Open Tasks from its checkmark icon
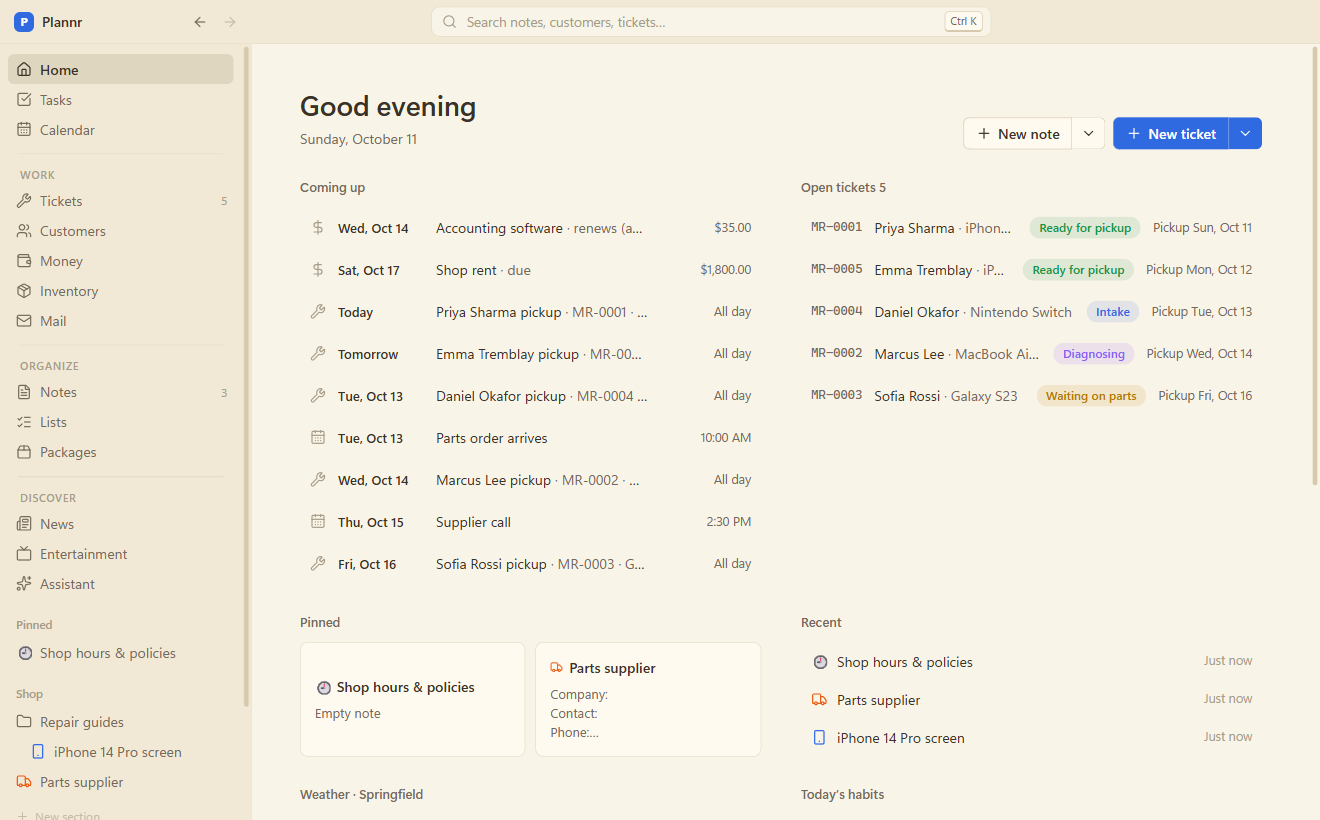The image size is (1320, 820). click(x=24, y=100)
